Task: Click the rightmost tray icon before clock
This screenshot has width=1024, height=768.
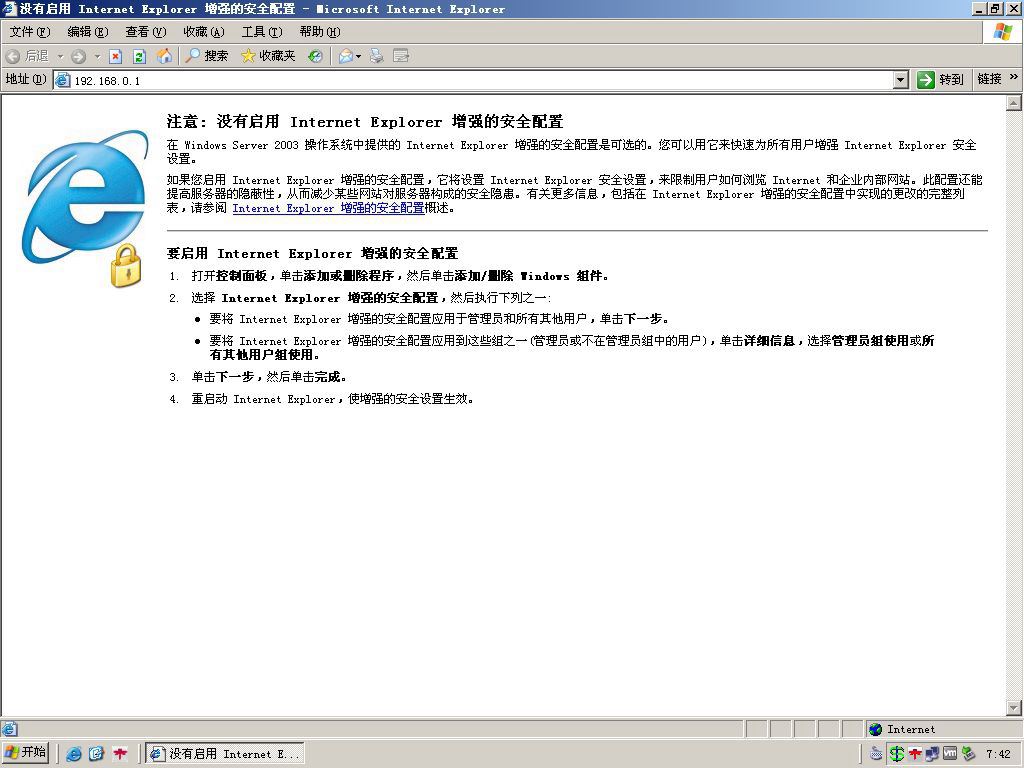Action: coord(968,754)
